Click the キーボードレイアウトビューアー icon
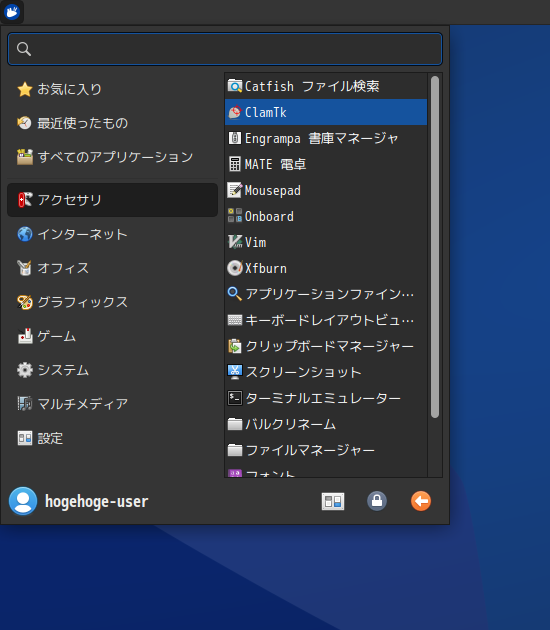This screenshot has width=550, height=630. 235,320
